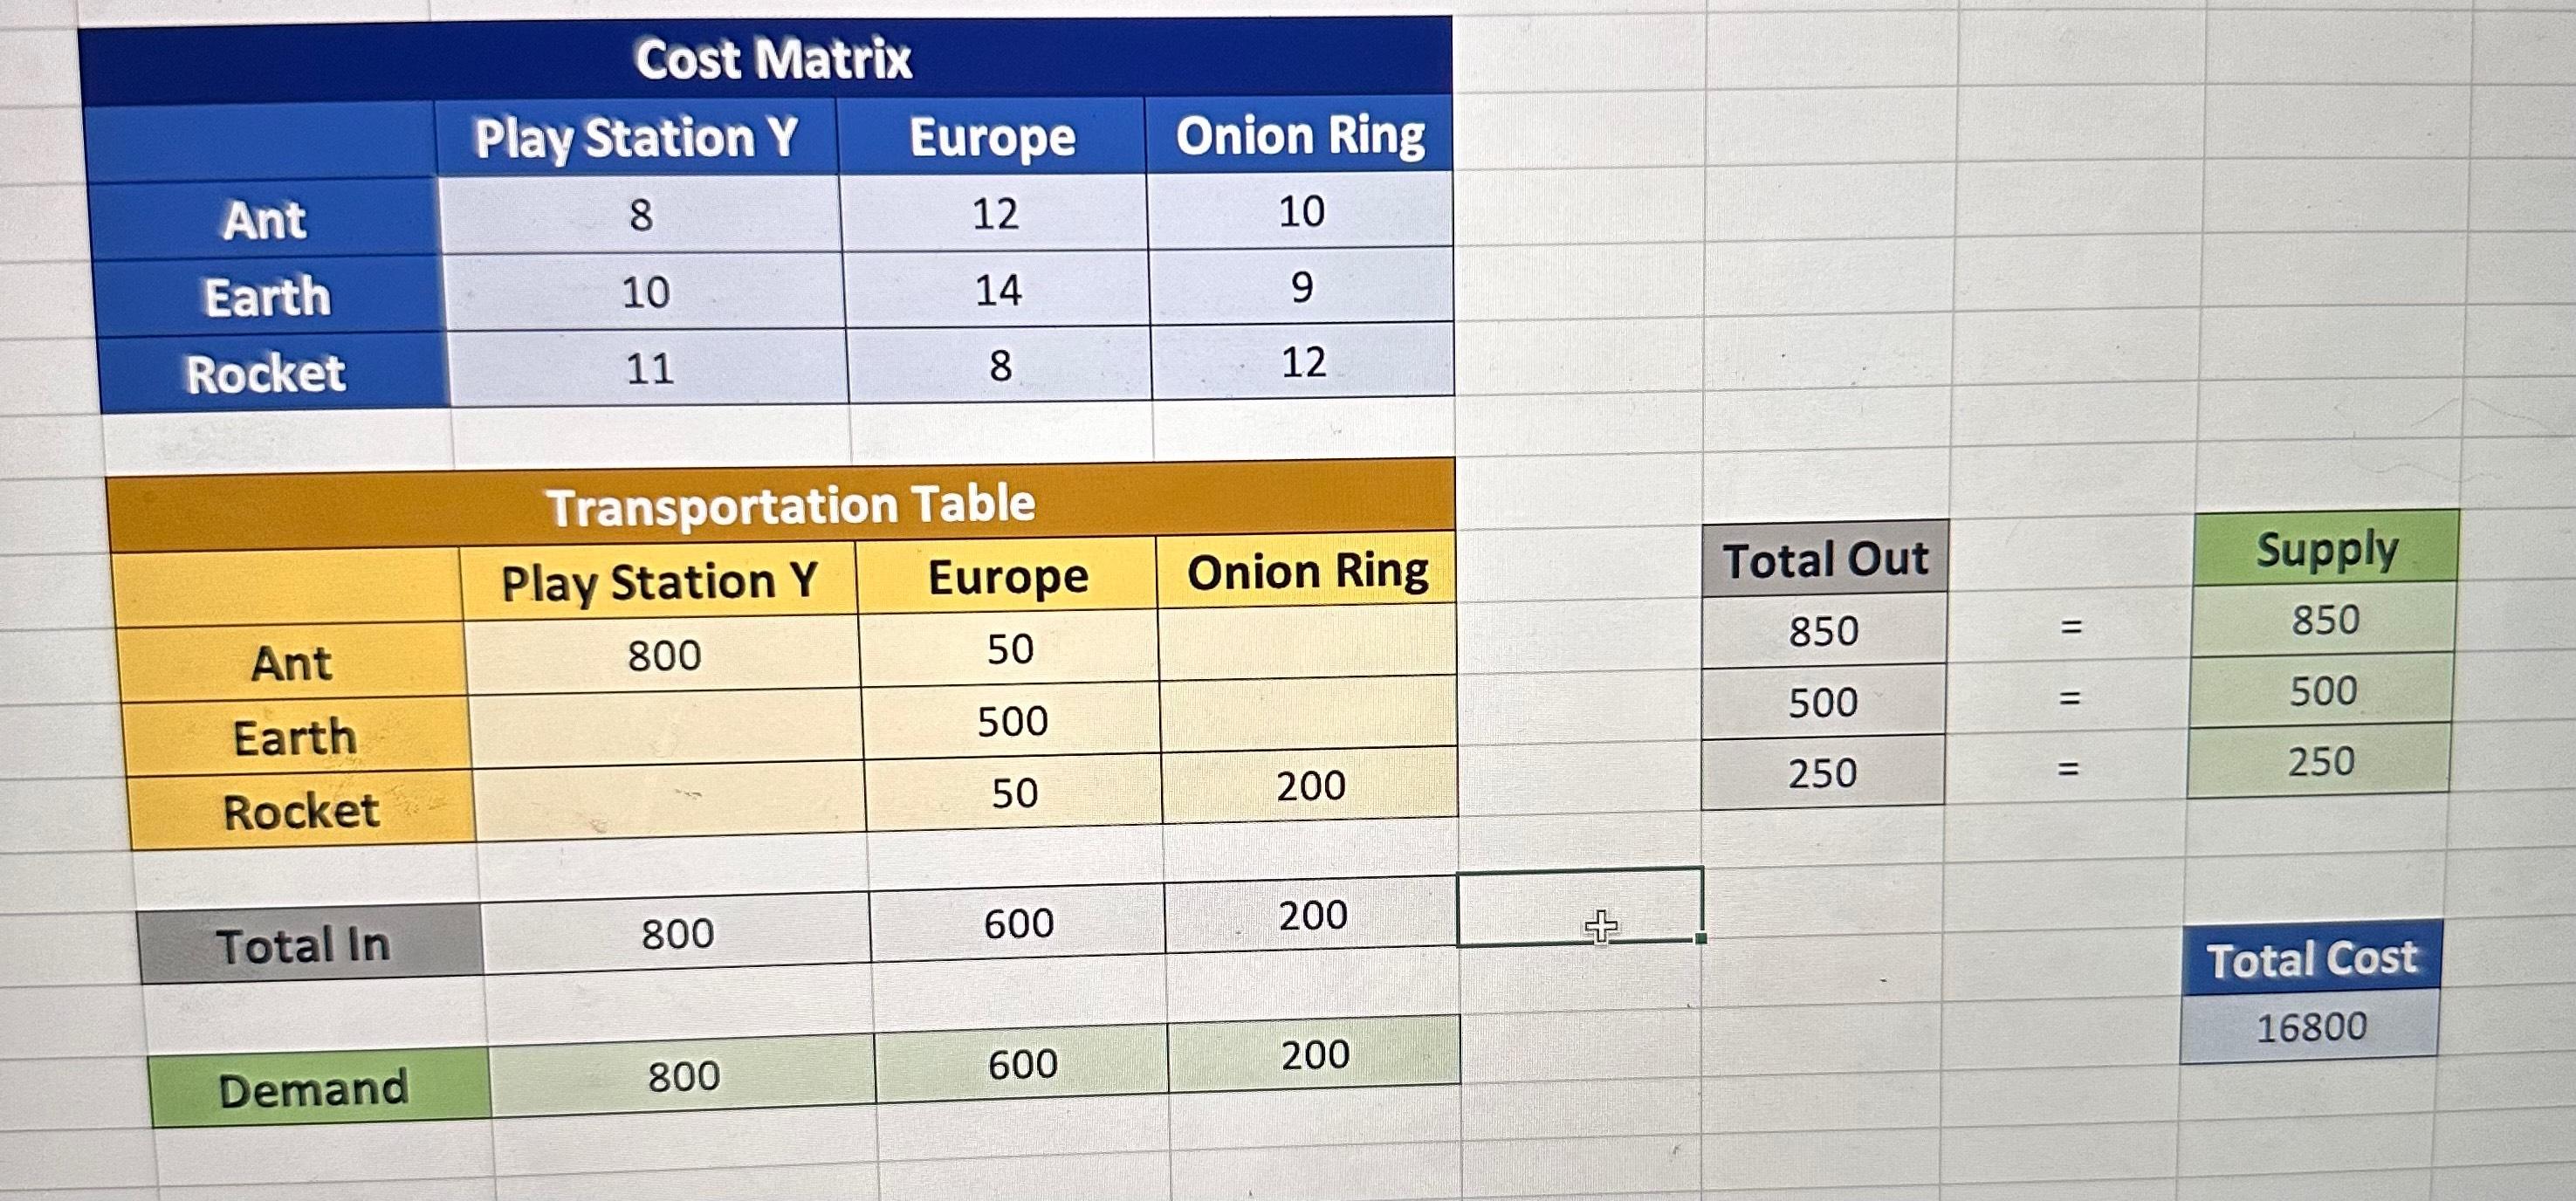Select Ant to Play Station Y shipment 800
Viewport: 2576px width, 1201px height.
[663, 655]
